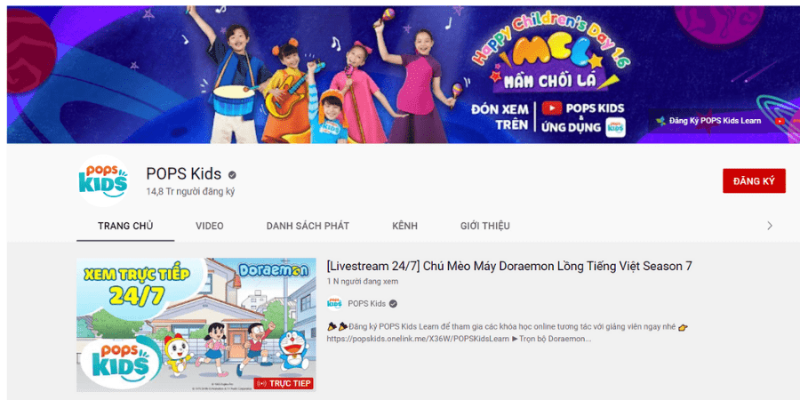Click the Children's Day channel banner image
Screen dimensions: 800x400
(403, 74)
